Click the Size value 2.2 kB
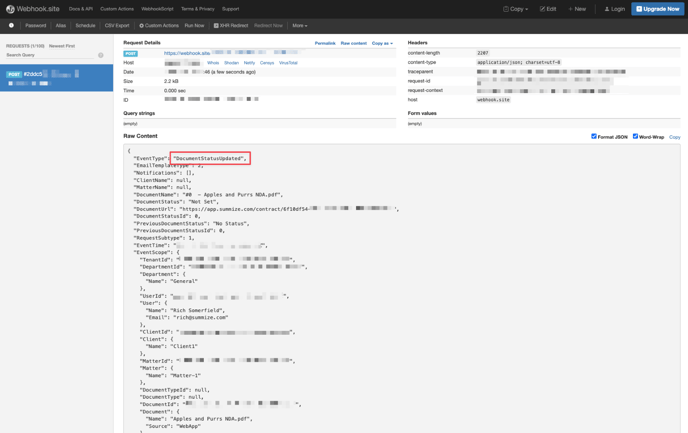 (171, 81)
